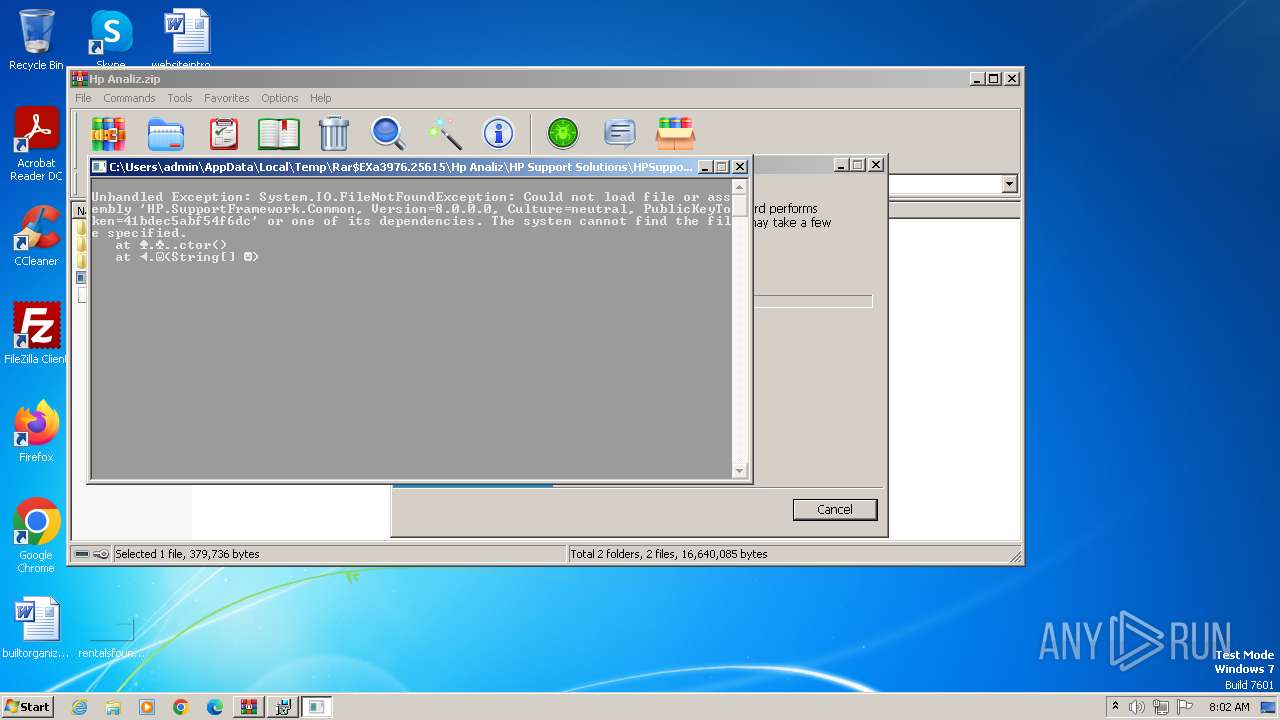
Task: Click the Cancel button in the dialog
Action: (x=835, y=509)
